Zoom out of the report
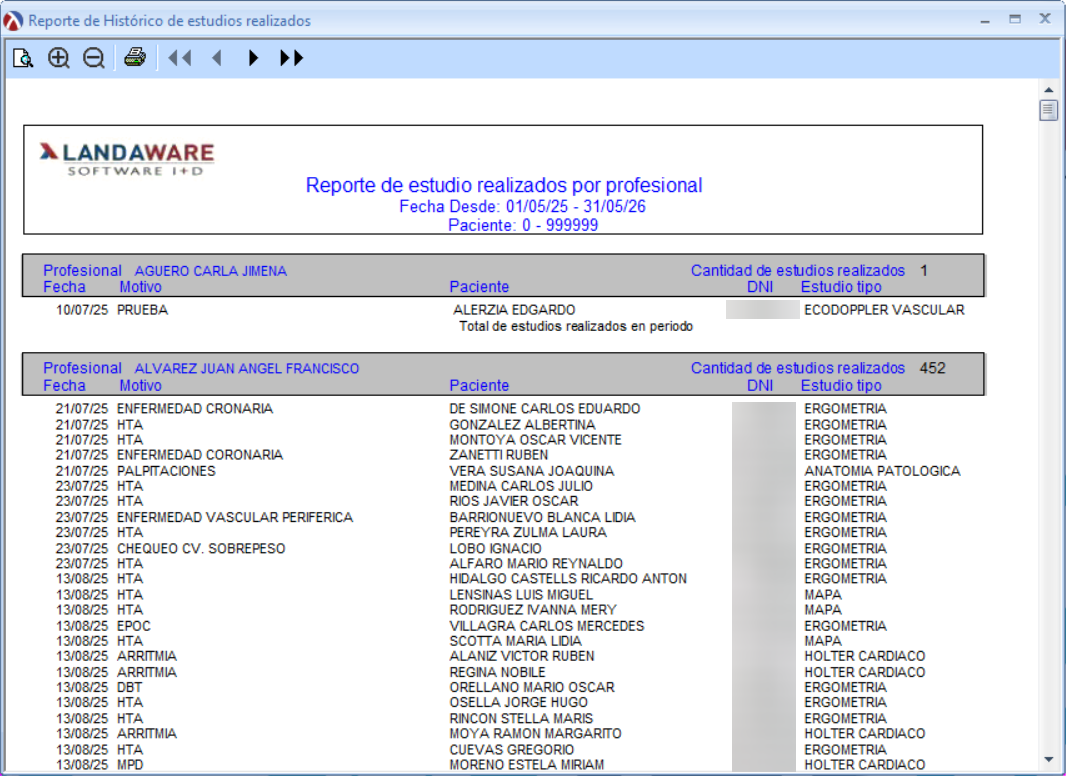 click(x=94, y=58)
